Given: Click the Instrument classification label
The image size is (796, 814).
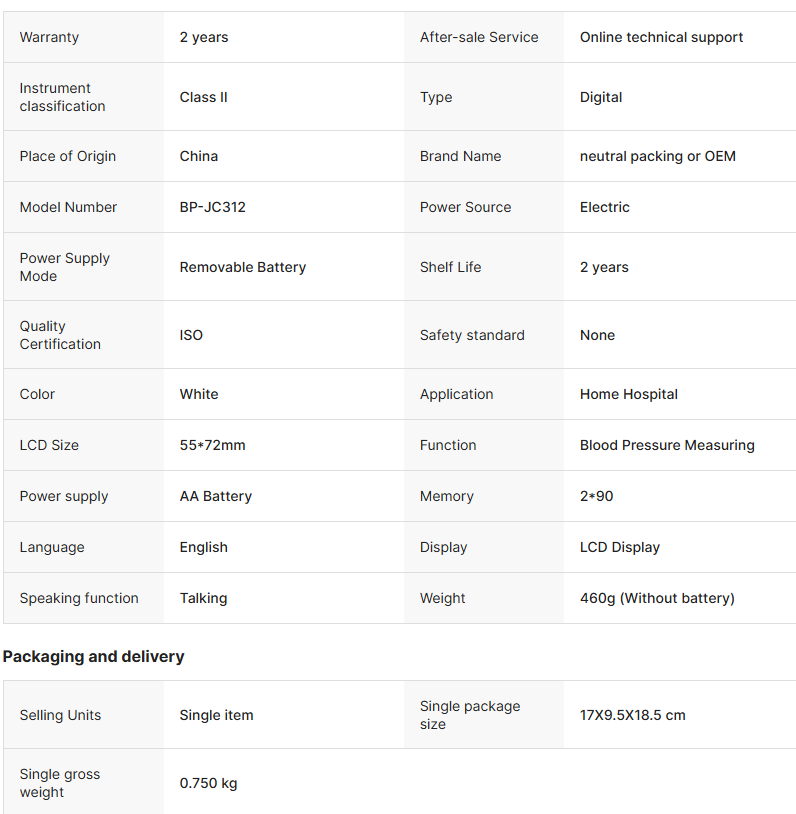Looking at the screenshot, I should tap(62, 97).
